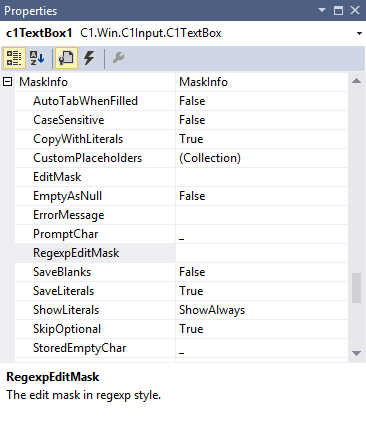This screenshot has height=425, width=366.
Task: Sort properties alphabetically
Action: [x=37, y=58]
